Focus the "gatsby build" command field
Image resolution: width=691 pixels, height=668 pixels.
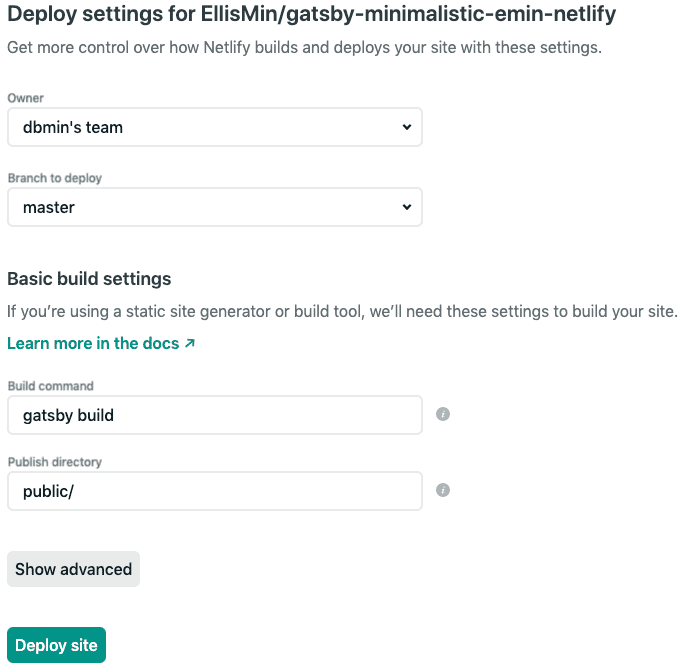(215, 415)
